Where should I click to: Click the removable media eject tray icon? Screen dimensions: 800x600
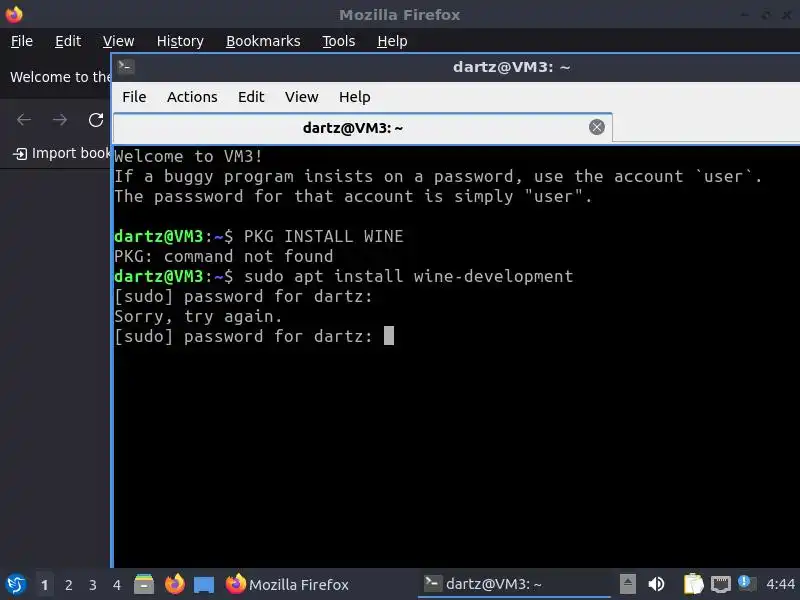pos(628,584)
